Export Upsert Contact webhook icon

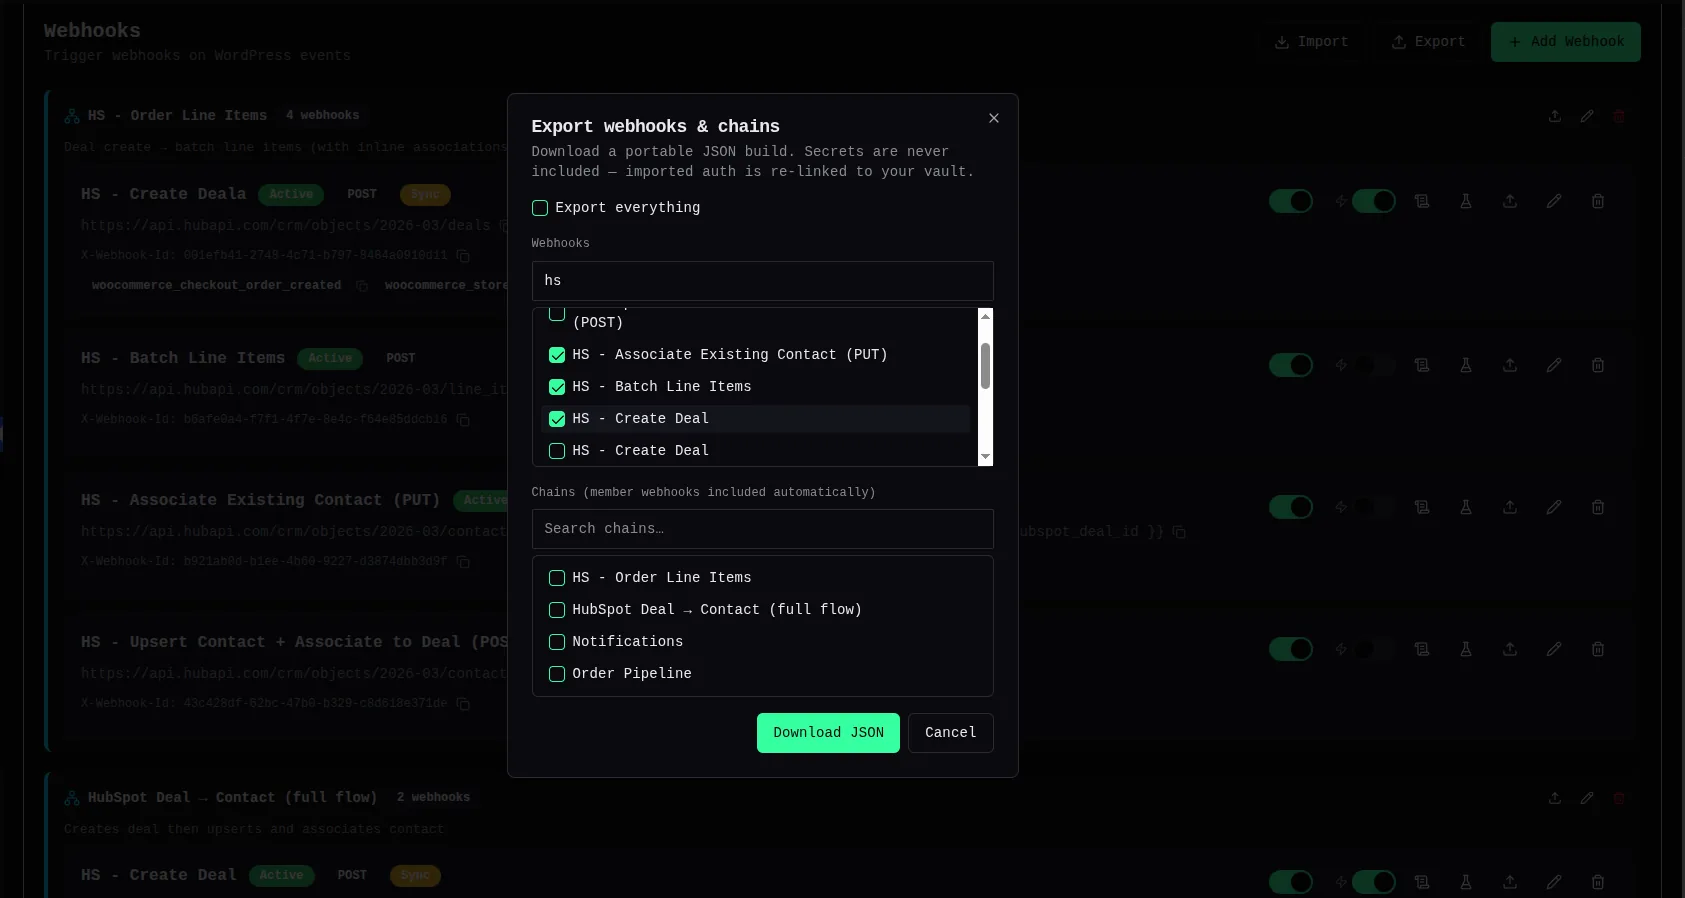pyautogui.click(x=1510, y=649)
